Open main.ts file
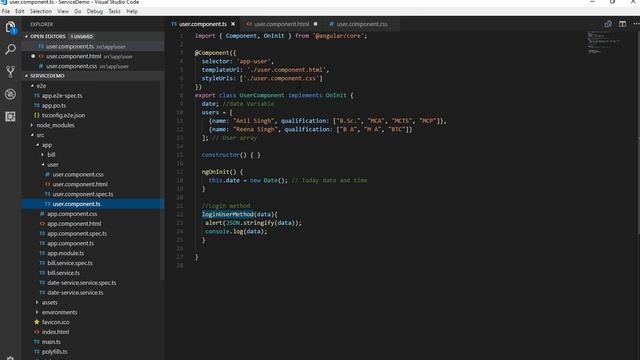 (51, 342)
